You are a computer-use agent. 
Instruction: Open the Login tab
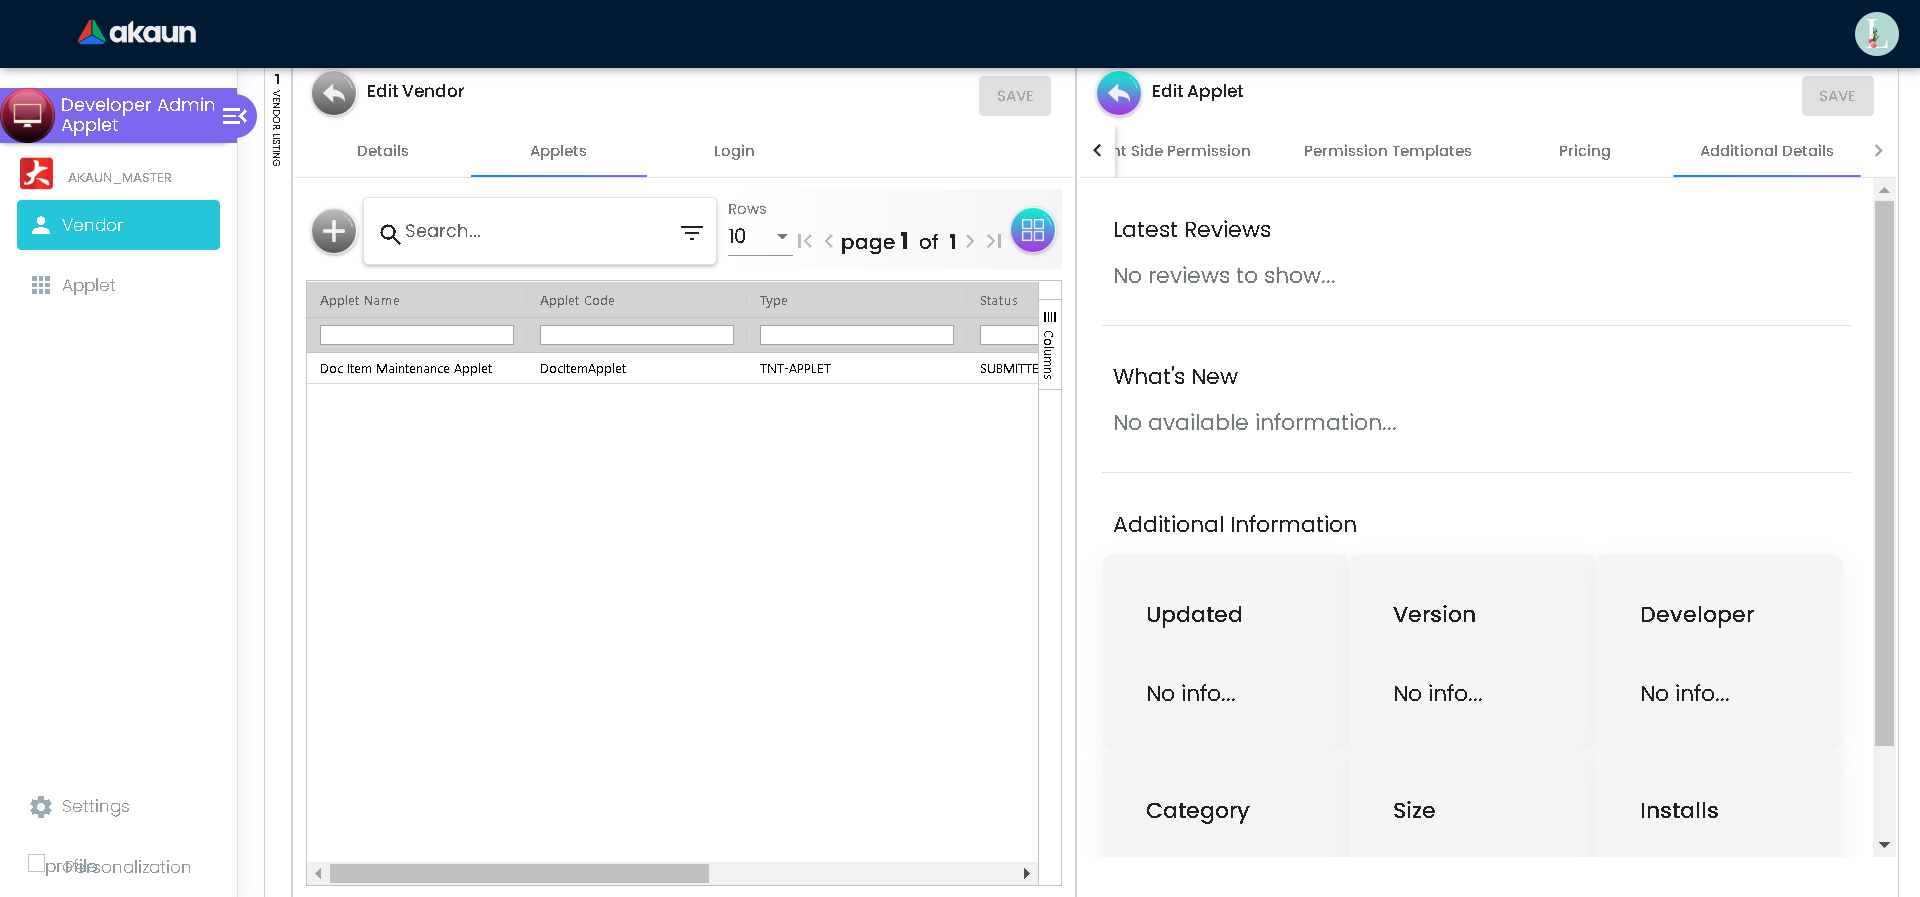coord(733,151)
